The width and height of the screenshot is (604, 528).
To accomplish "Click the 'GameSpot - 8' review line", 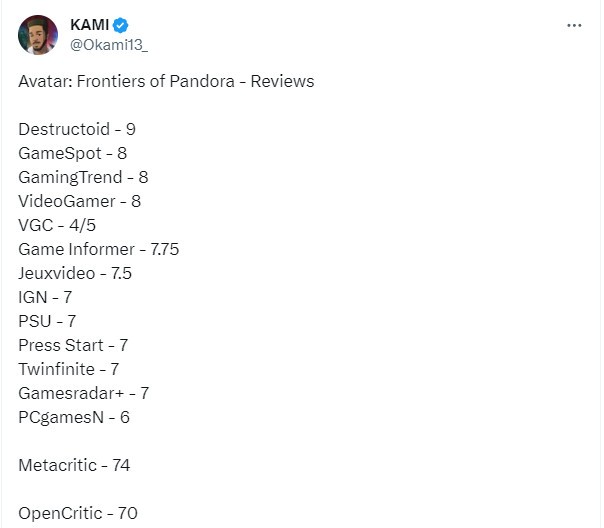I will tap(72, 153).
